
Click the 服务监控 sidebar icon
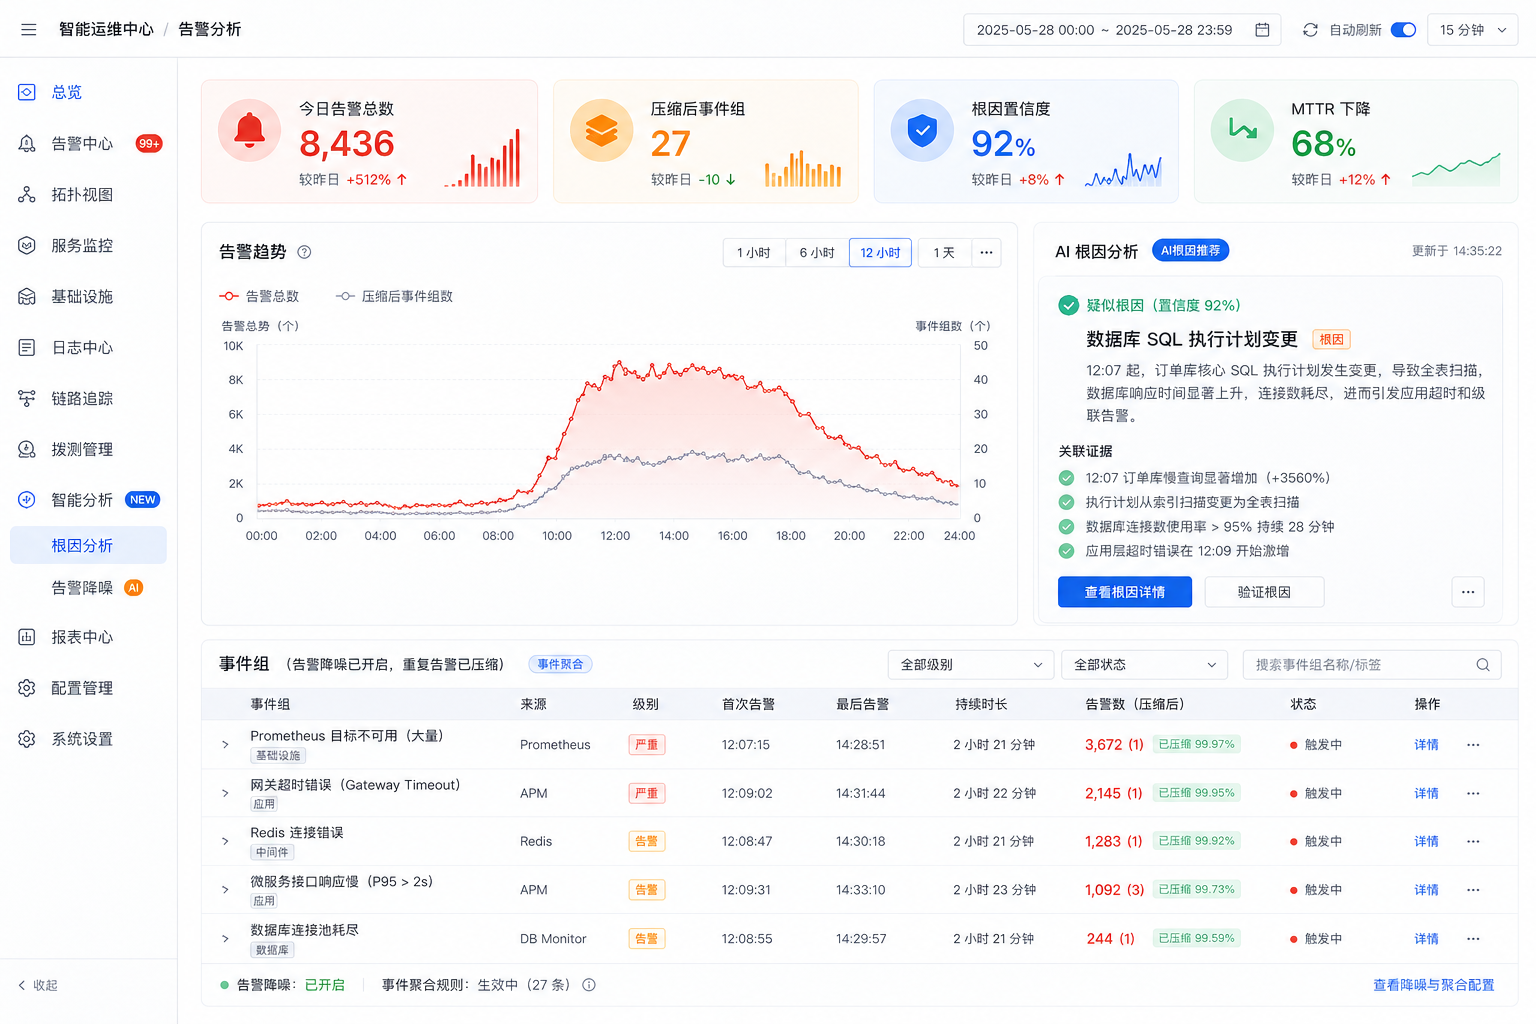[27, 246]
